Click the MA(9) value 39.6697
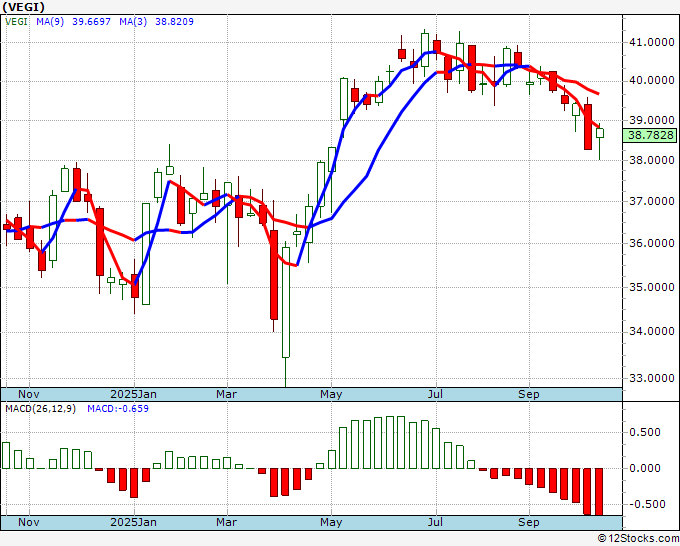Viewport: 680px width, 546px height. pyautogui.click(x=92, y=22)
